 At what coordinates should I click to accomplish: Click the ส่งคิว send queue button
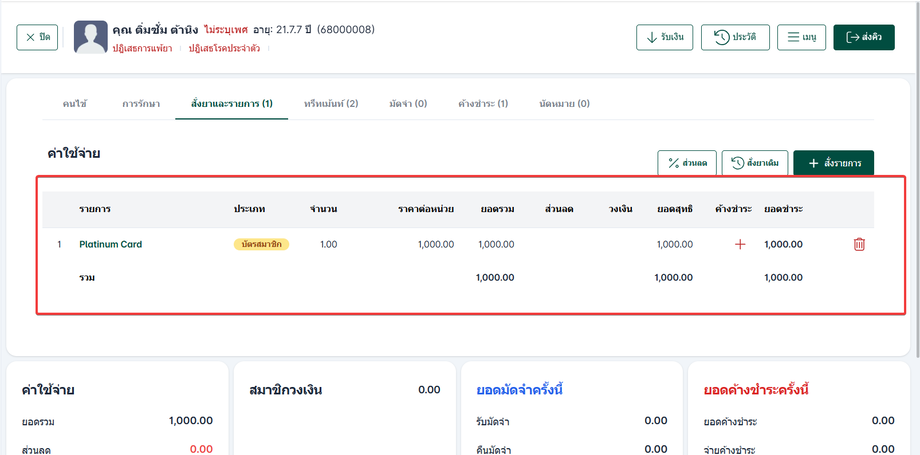864,38
